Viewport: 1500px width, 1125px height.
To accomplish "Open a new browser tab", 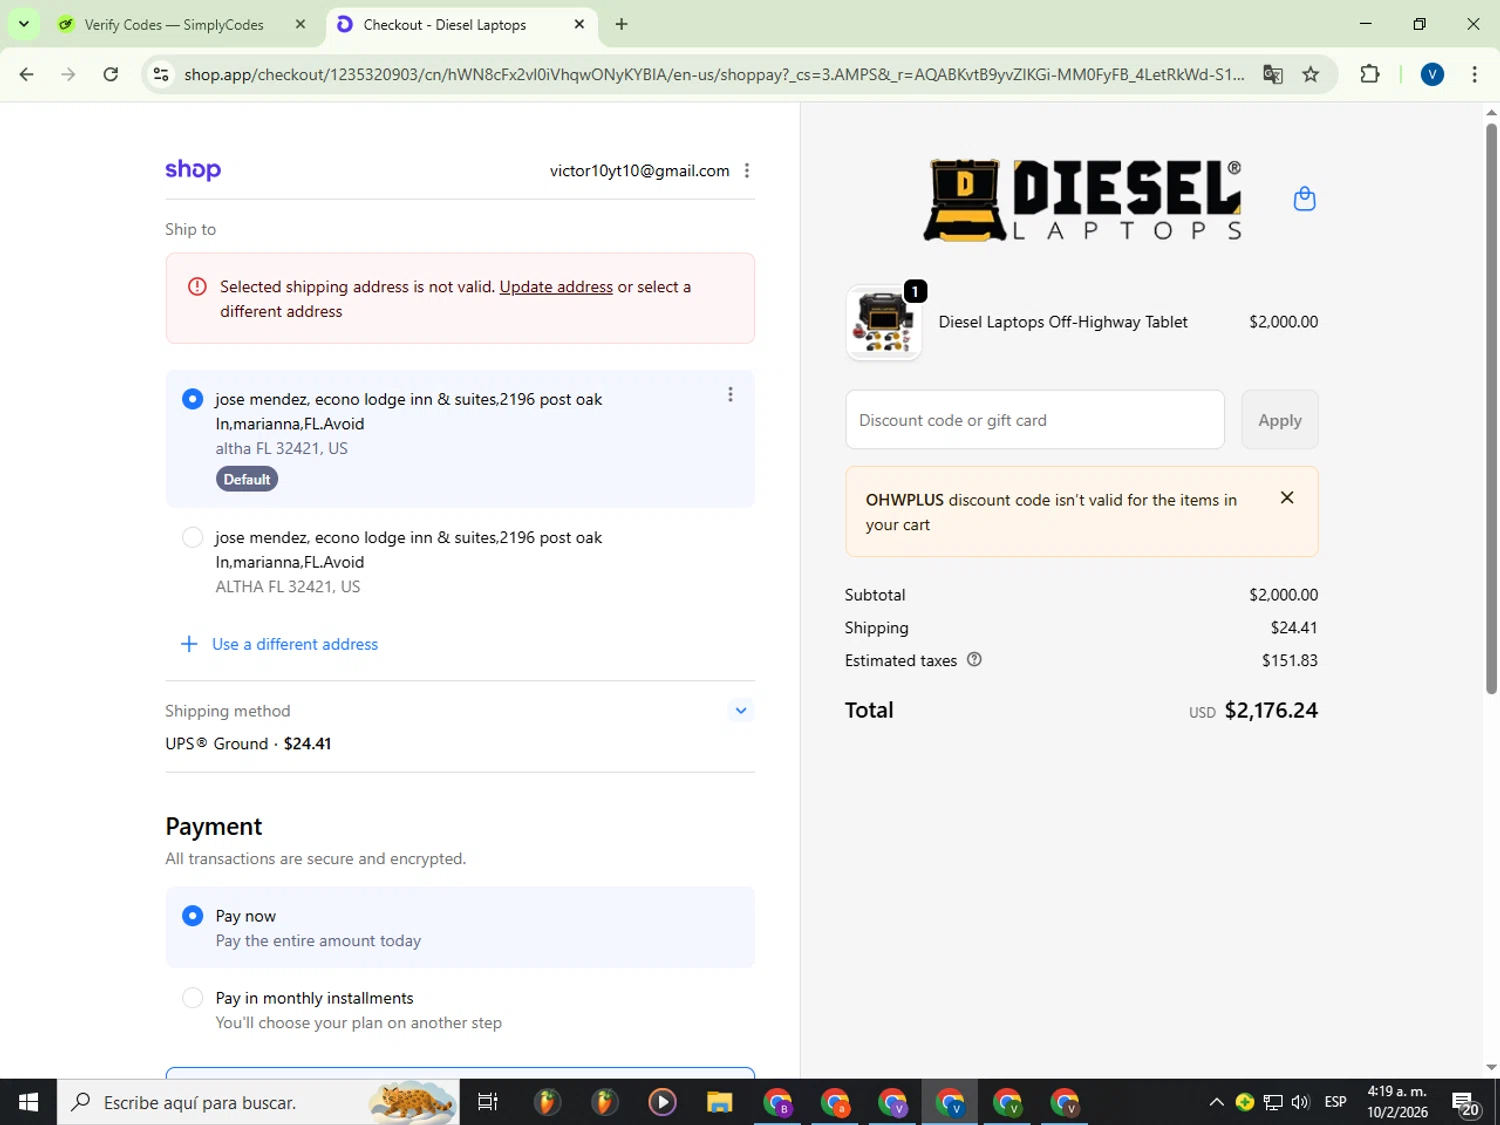I will pos(621,24).
